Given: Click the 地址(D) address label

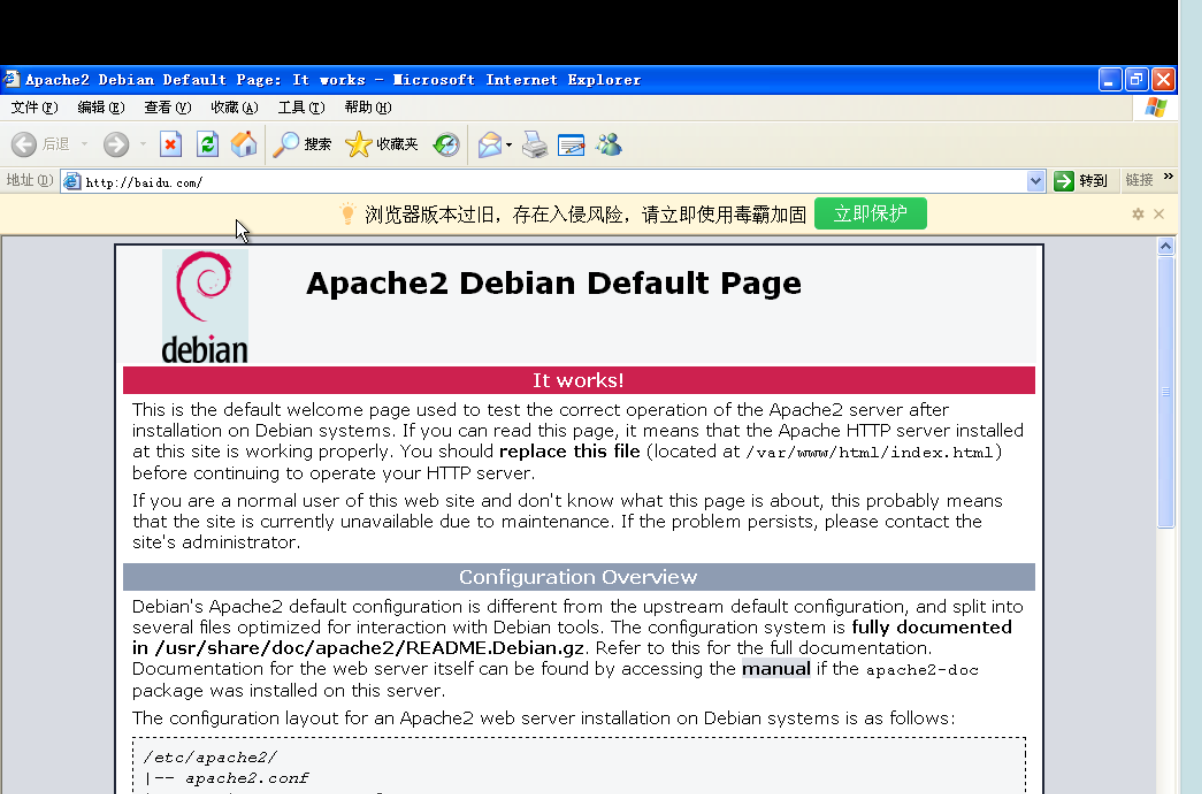Looking at the screenshot, I should point(29,180).
